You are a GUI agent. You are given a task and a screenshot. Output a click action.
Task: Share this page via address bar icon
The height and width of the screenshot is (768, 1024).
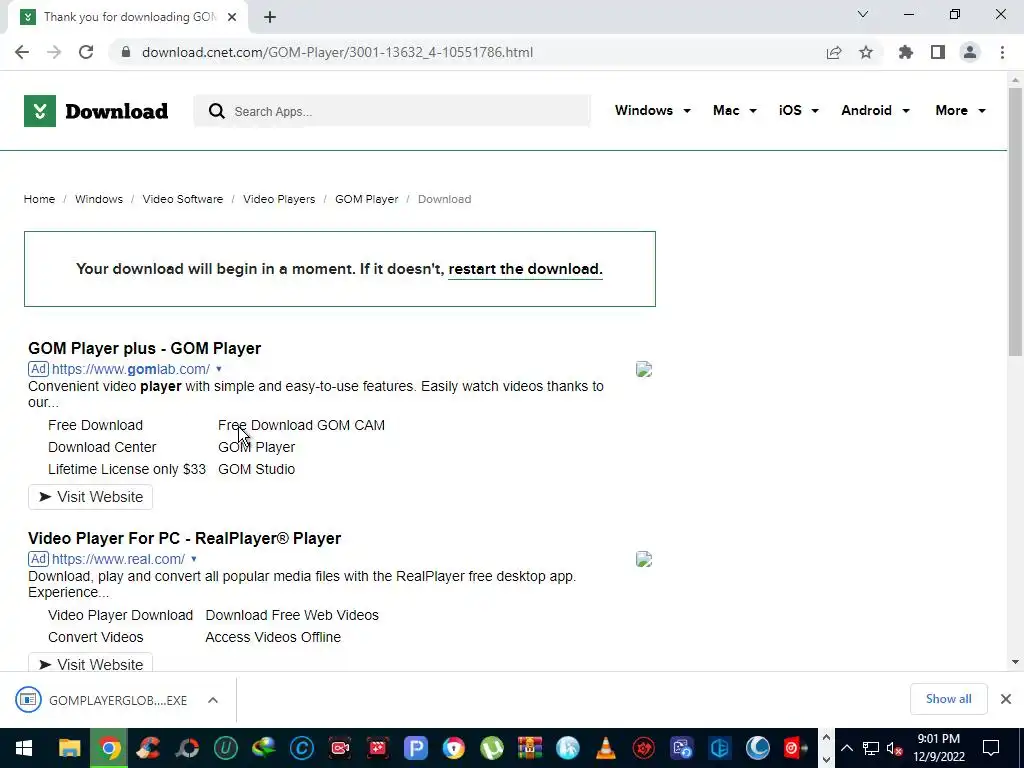(834, 52)
